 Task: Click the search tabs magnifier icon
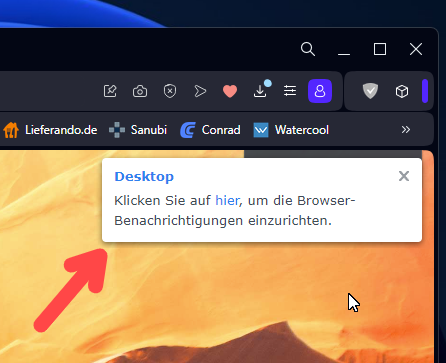tap(308, 49)
